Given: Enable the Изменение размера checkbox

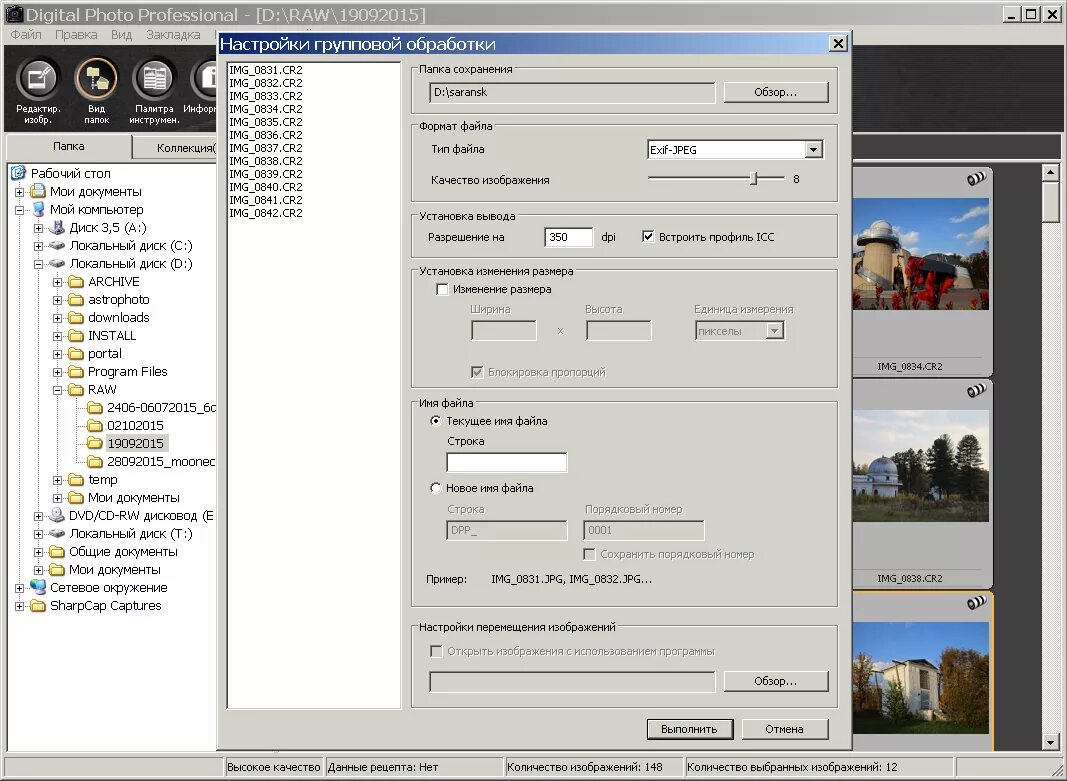Looking at the screenshot, I should point(442,289).
